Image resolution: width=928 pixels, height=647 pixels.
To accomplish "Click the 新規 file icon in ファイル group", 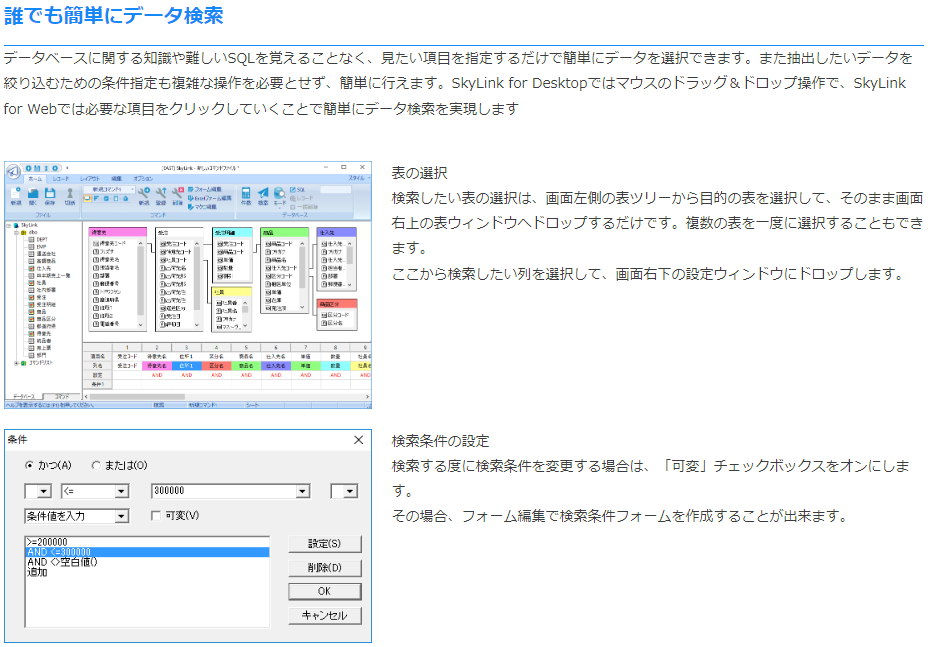I will pyautogui.click(x=15, y=193).
